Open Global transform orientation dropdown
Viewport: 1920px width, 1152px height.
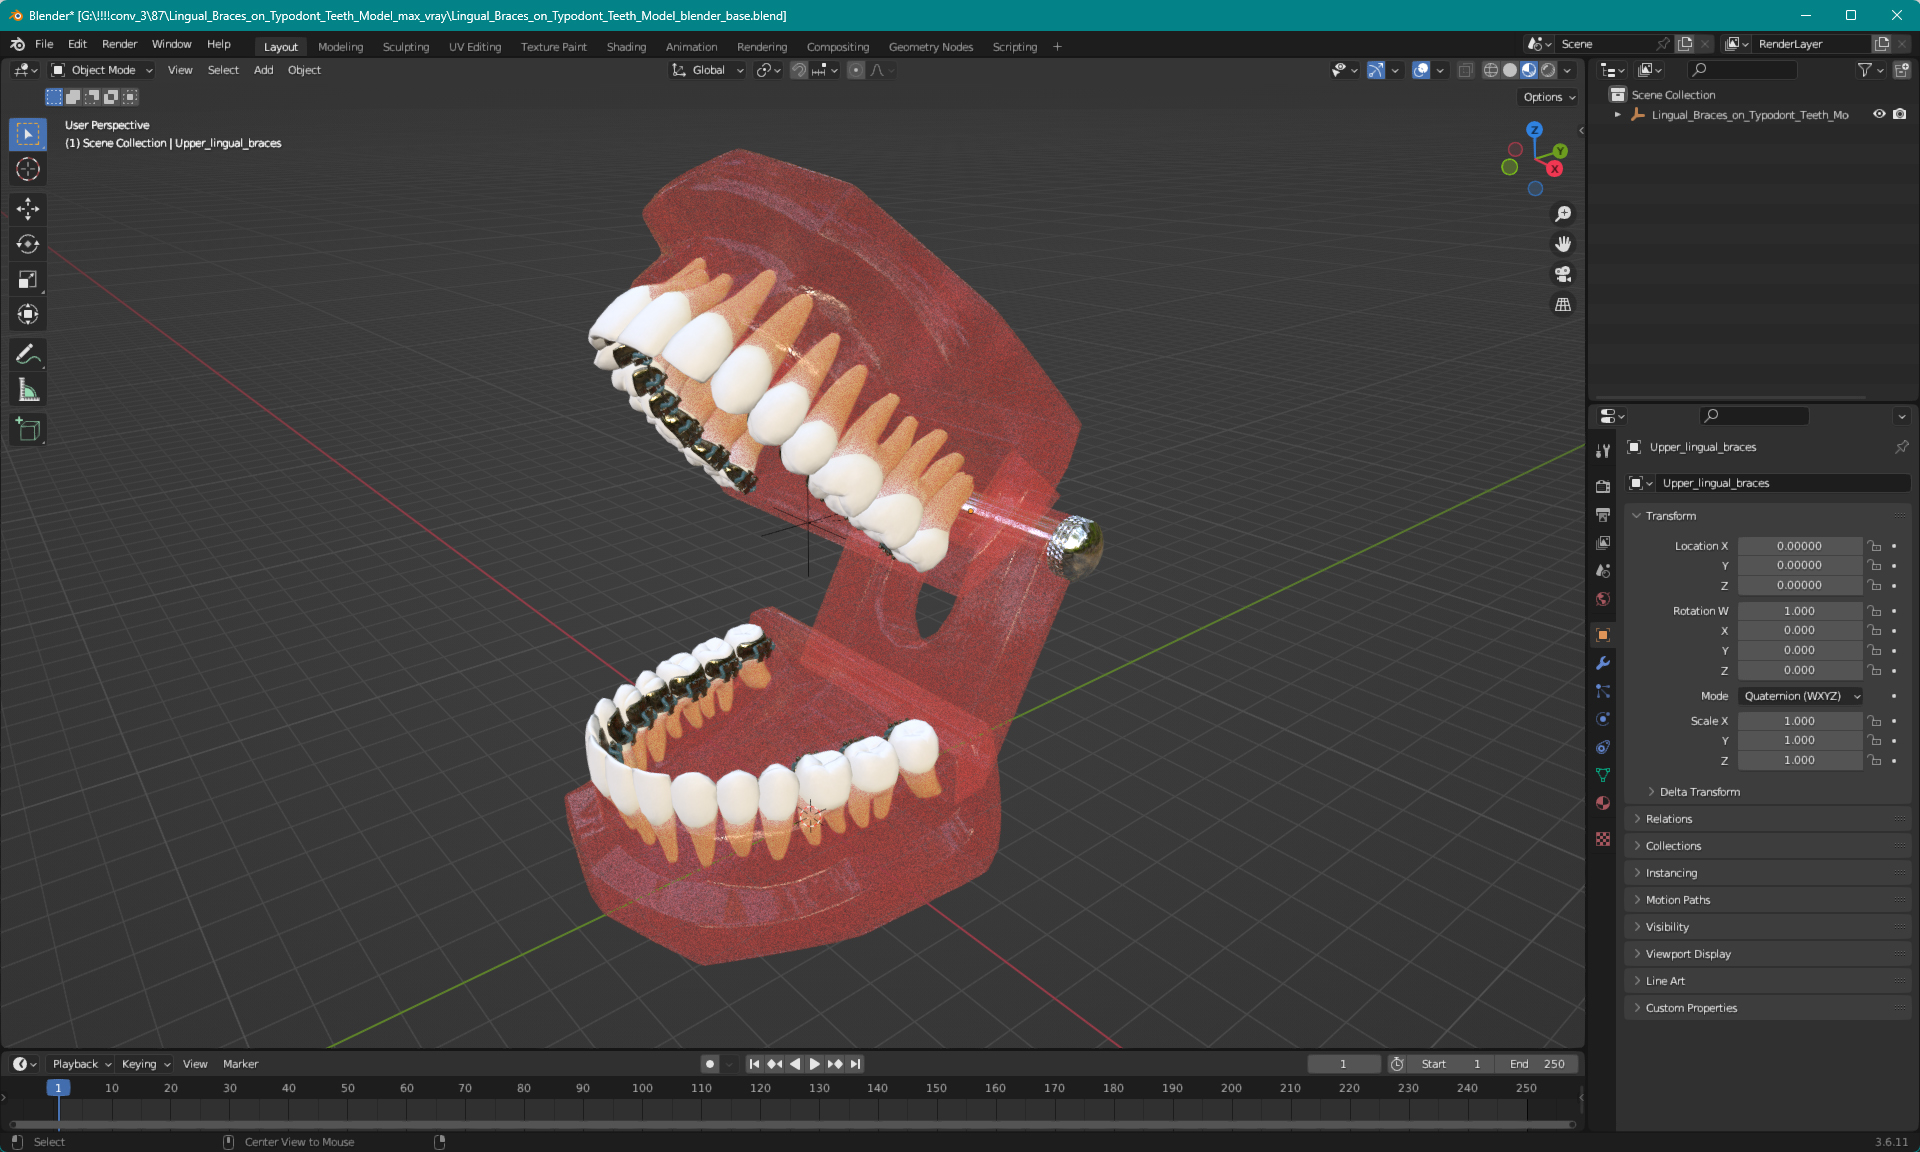pyautogui.click(x=708, y=70)
